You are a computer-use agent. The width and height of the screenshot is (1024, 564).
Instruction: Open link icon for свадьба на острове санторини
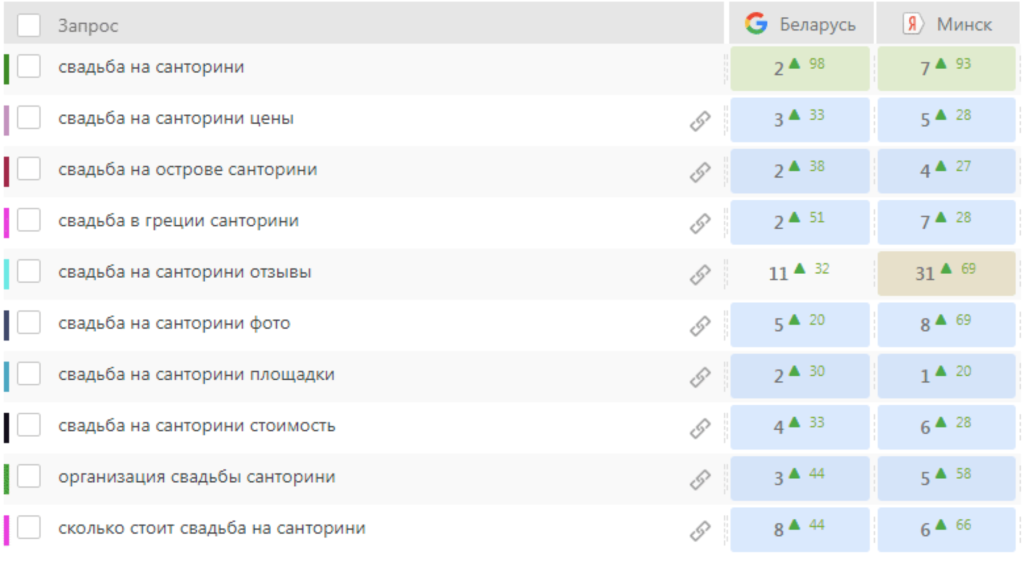pos(700,172)
